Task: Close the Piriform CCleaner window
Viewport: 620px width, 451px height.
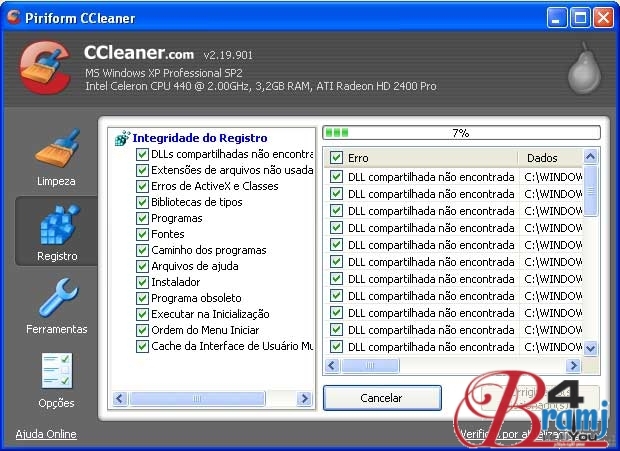Action: click(x=604, y=18)
